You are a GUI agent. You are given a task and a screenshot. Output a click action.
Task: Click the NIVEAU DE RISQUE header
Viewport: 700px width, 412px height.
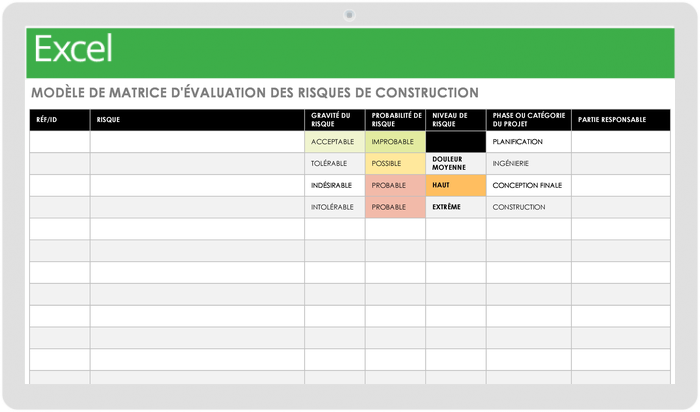(x=456, y=120)
